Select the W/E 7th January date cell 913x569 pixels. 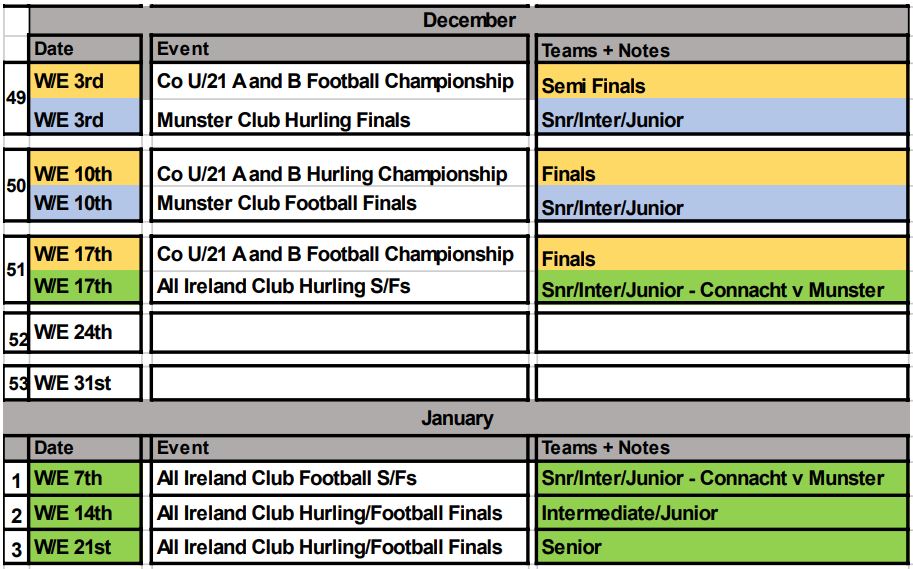click(85, 479)
